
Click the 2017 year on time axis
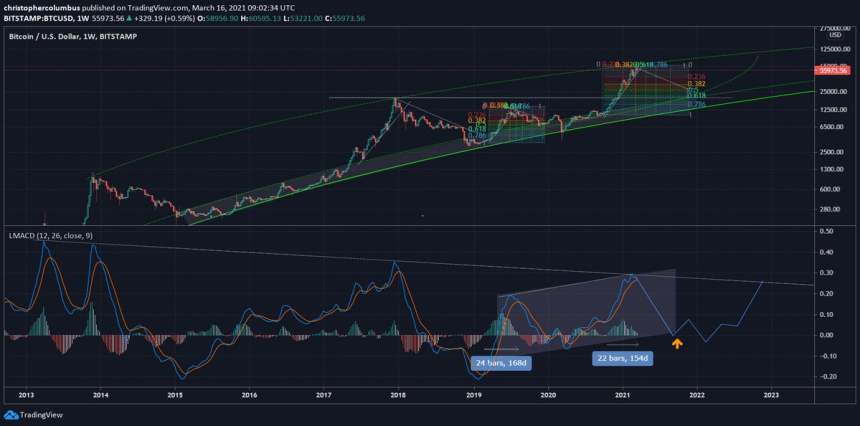[324, 394]
